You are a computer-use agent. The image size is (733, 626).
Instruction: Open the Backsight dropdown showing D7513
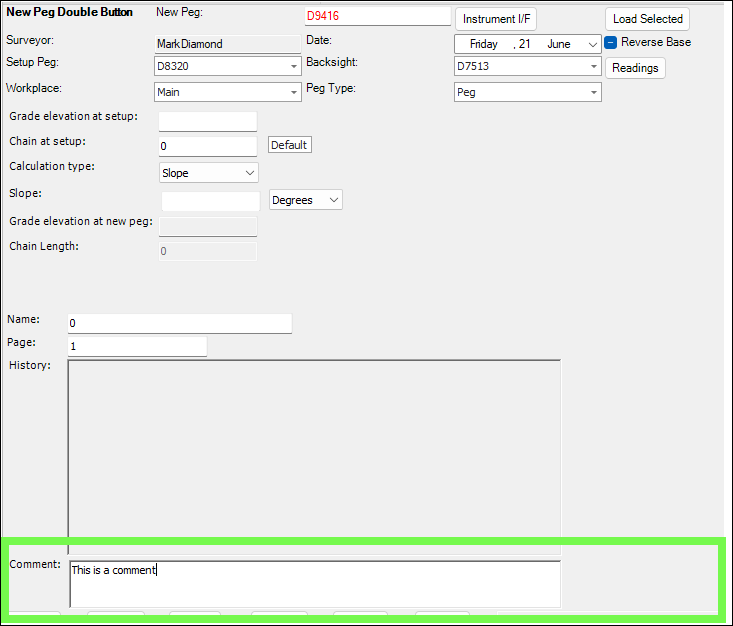[594, 67]
